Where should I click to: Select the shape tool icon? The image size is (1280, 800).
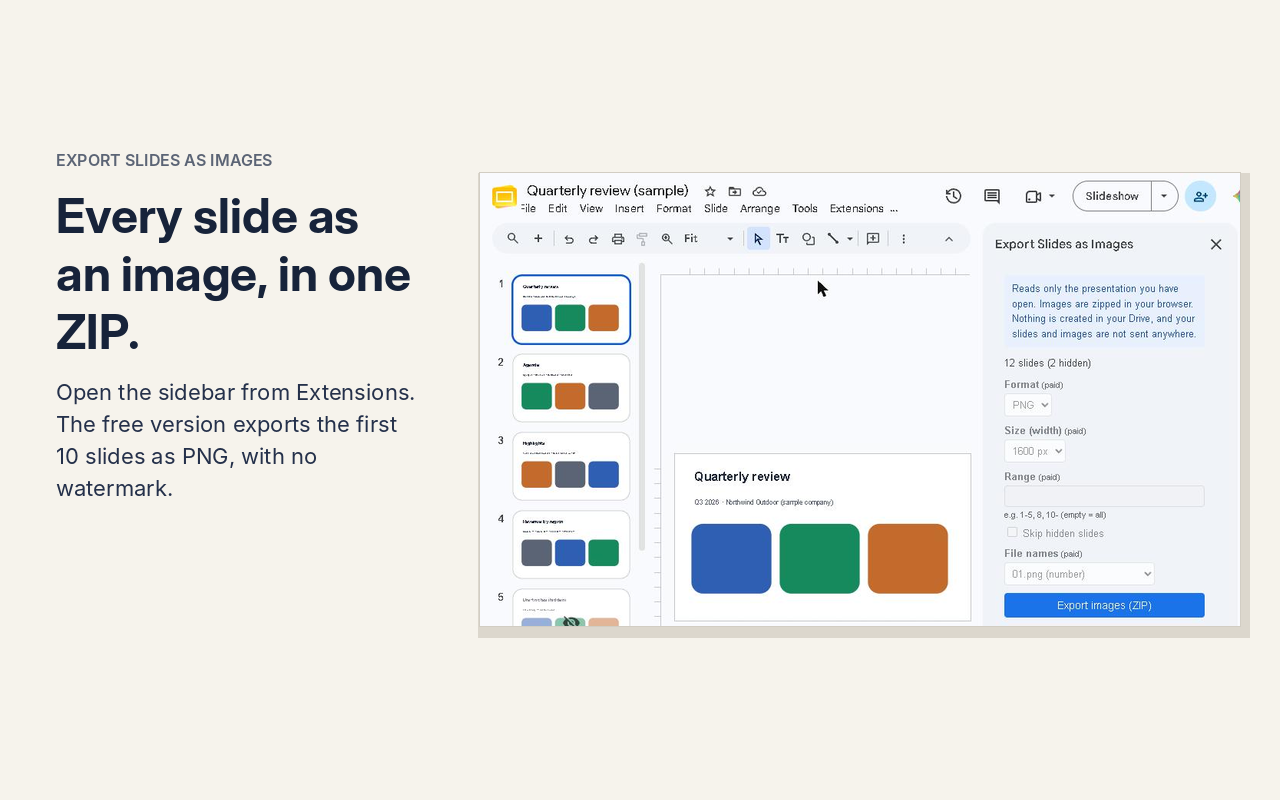click(x=808, y=239)
